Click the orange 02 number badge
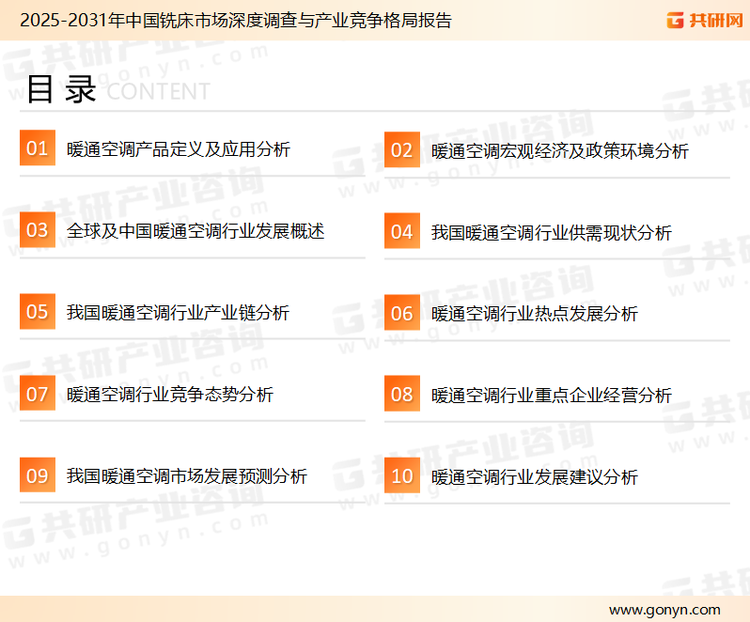This screenshot has height=622, width=750. [402, 151]
